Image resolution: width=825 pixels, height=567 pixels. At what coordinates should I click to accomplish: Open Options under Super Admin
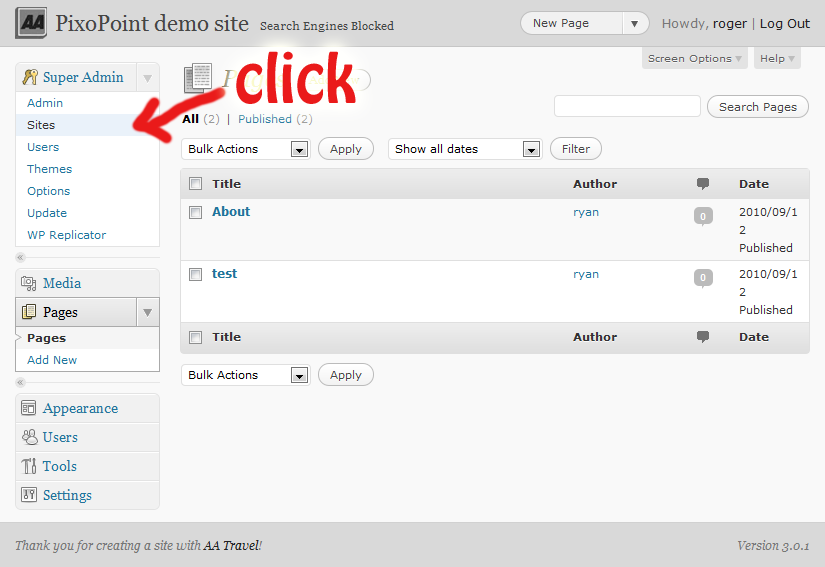(x=48, y=191)
